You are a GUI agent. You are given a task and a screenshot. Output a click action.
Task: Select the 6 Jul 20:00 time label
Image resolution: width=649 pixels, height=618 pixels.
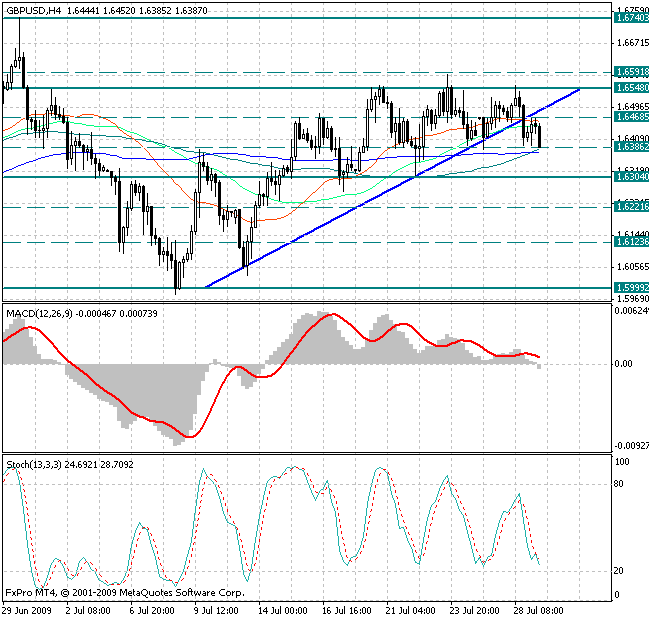[x=152, y=611]
